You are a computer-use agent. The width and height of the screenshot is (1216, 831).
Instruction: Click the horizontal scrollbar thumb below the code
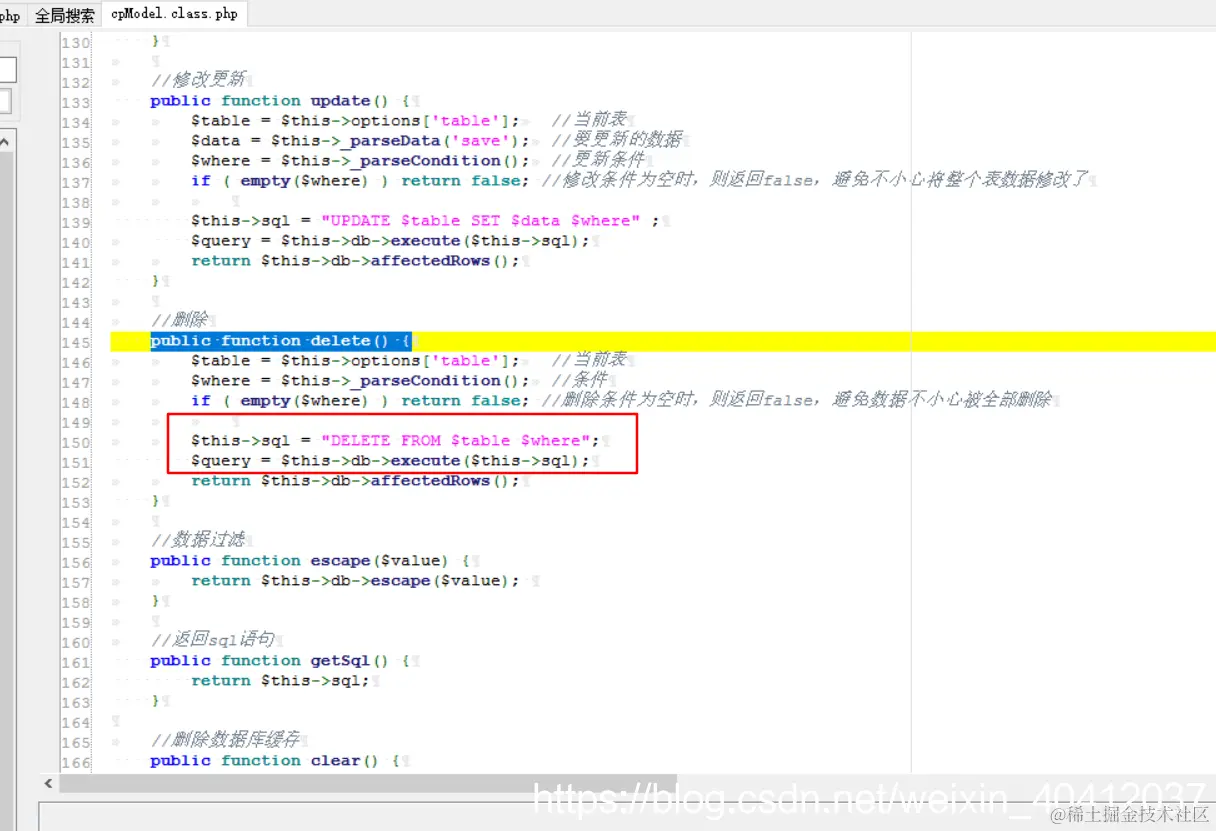pyautogui.click(x=368, y=782)
